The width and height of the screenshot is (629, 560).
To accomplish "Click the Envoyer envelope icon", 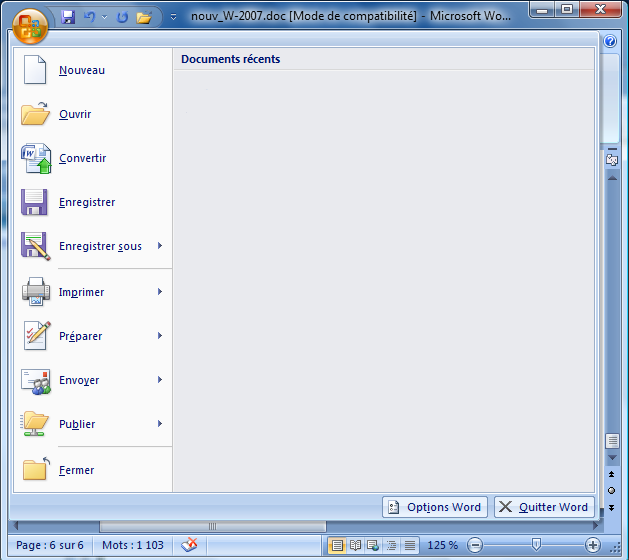I will point(36,381).
